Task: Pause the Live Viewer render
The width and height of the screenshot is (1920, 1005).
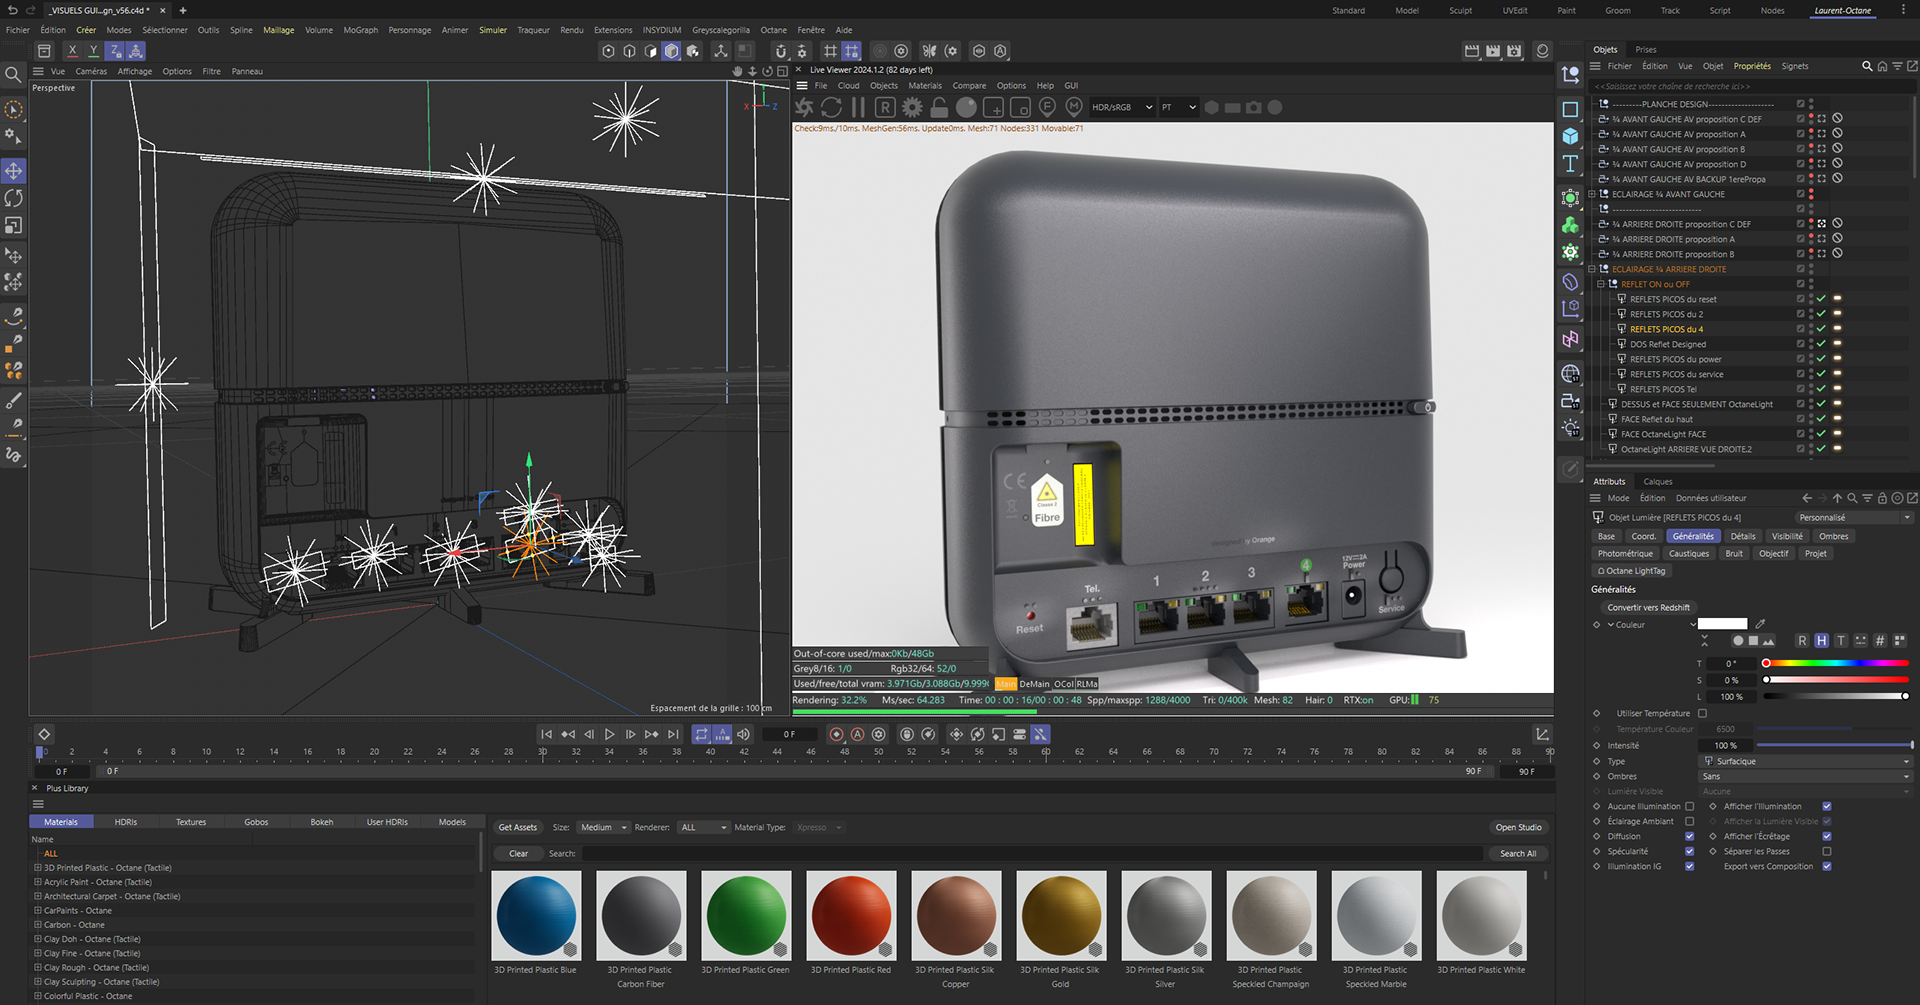Action: (x=858, y=107)
